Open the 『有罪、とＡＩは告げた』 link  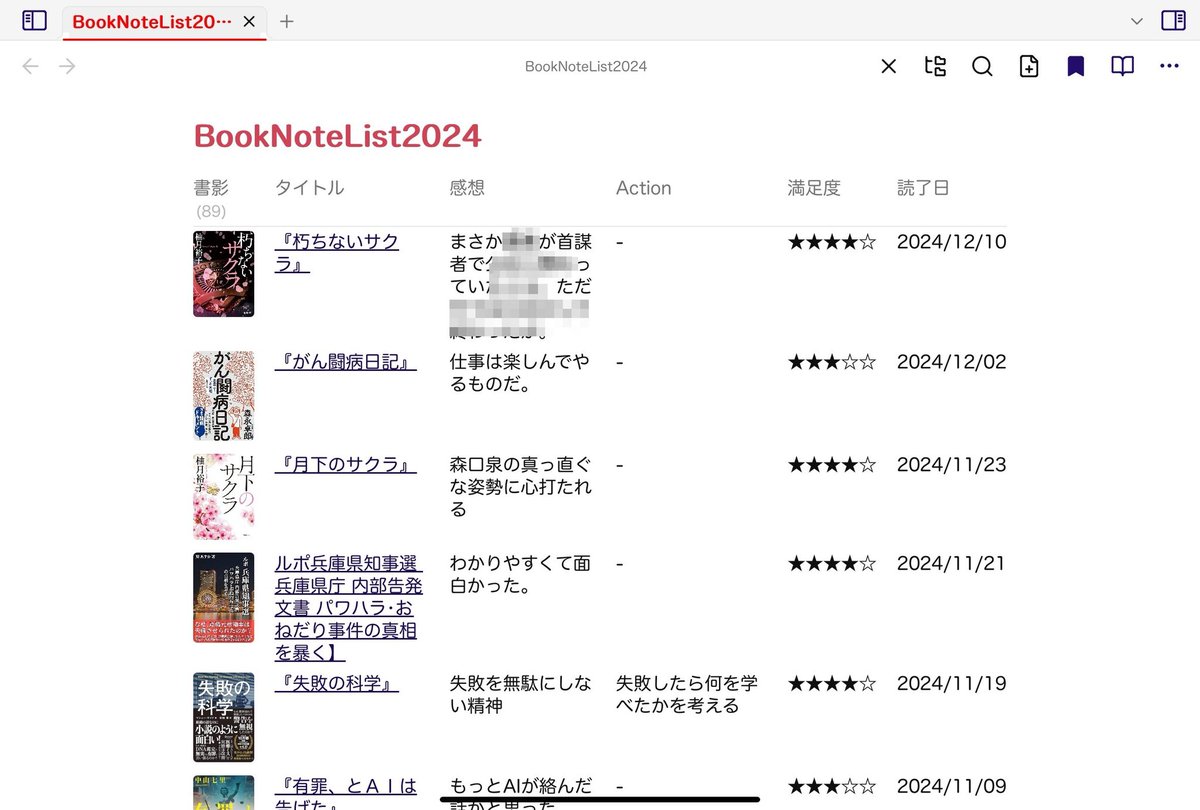346,794
